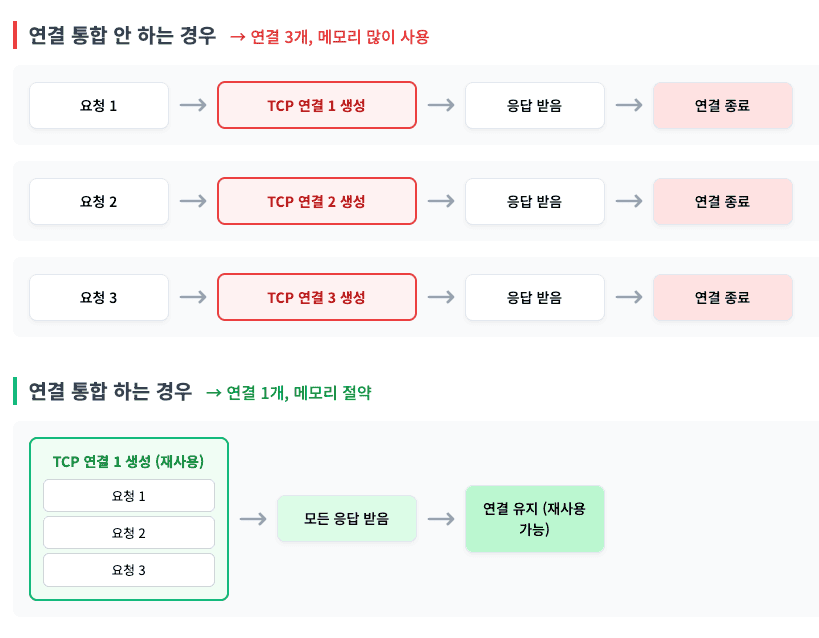This screenshot has width=819, height=638.
Task: Select the red TCP 연결 1 생성 box
Action: [x=316, y=105]
